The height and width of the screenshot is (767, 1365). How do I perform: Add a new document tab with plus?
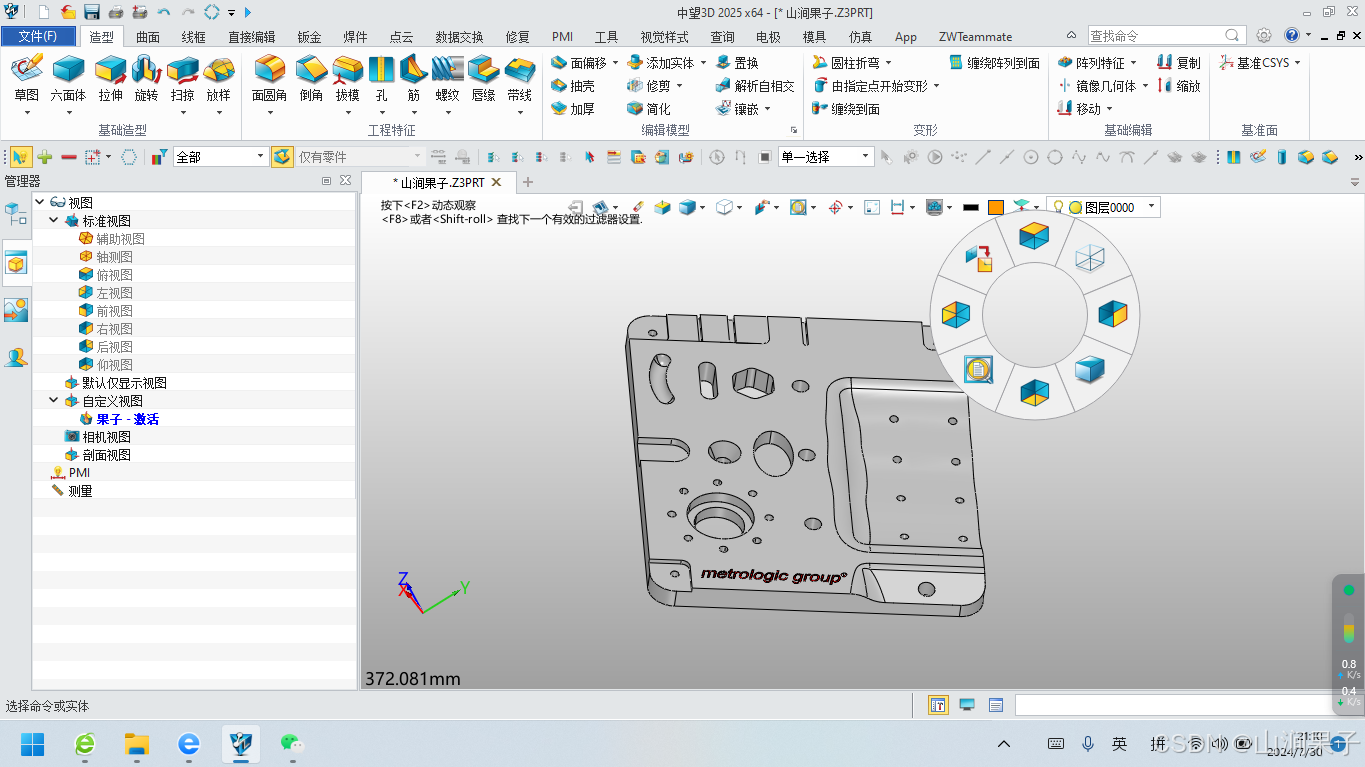(528, 182)
